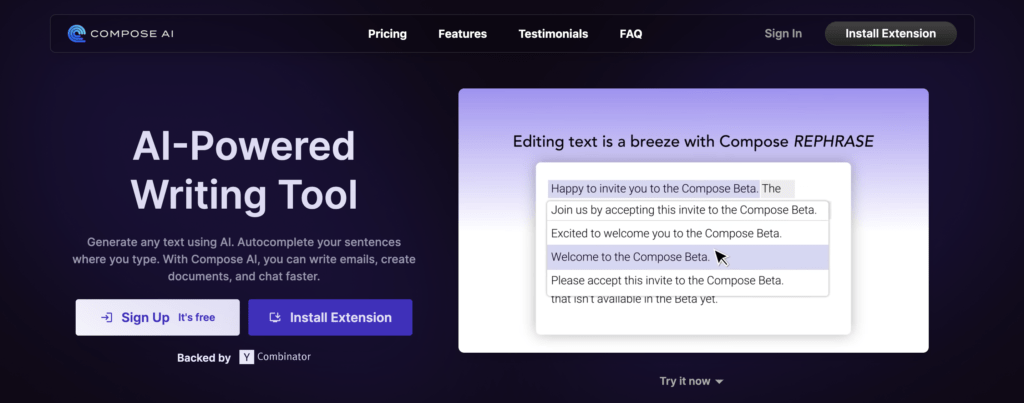Click the Try it now link text

click(684, 381)
